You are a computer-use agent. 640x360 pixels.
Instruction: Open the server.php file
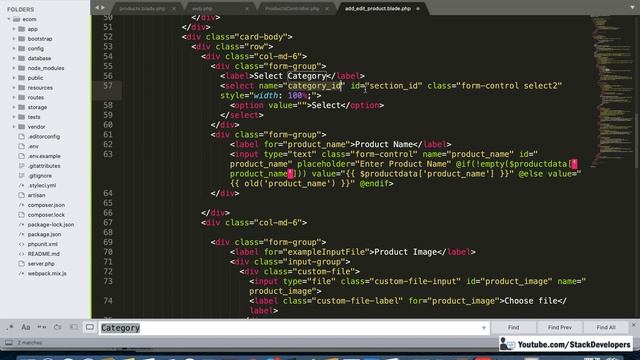(x=41, y=264)
